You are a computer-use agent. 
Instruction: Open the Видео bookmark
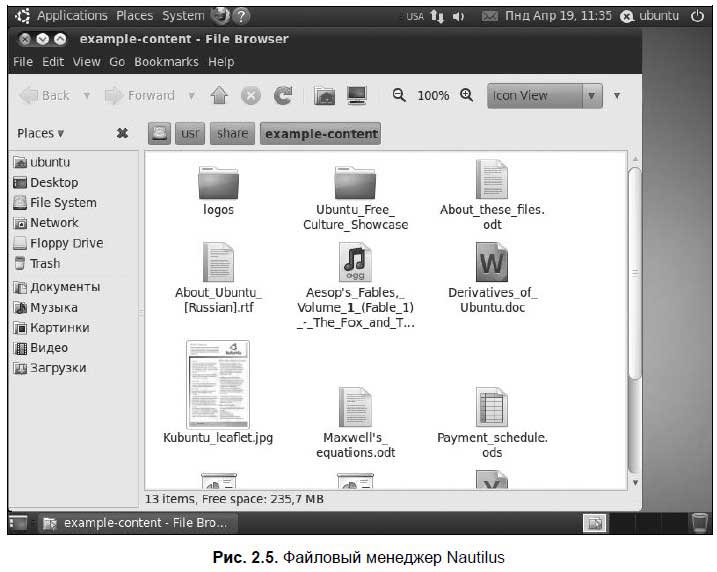[41, 348]
